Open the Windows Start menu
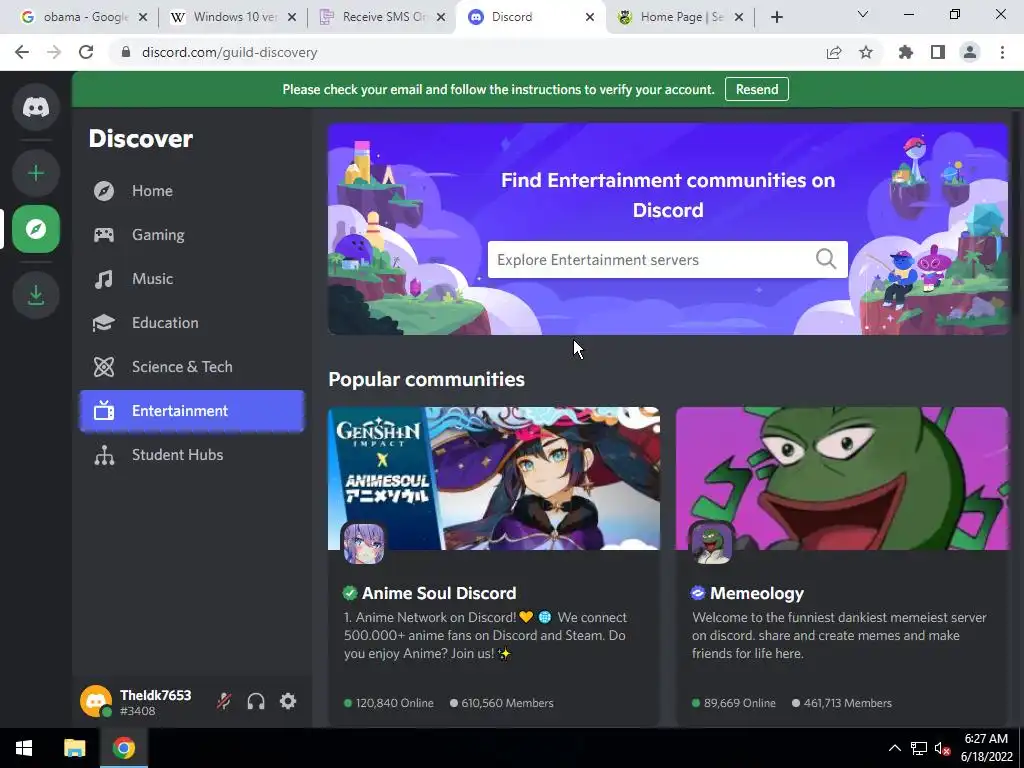The height and width of the screenshot is (768, 1024). click(x=24, y=748)
